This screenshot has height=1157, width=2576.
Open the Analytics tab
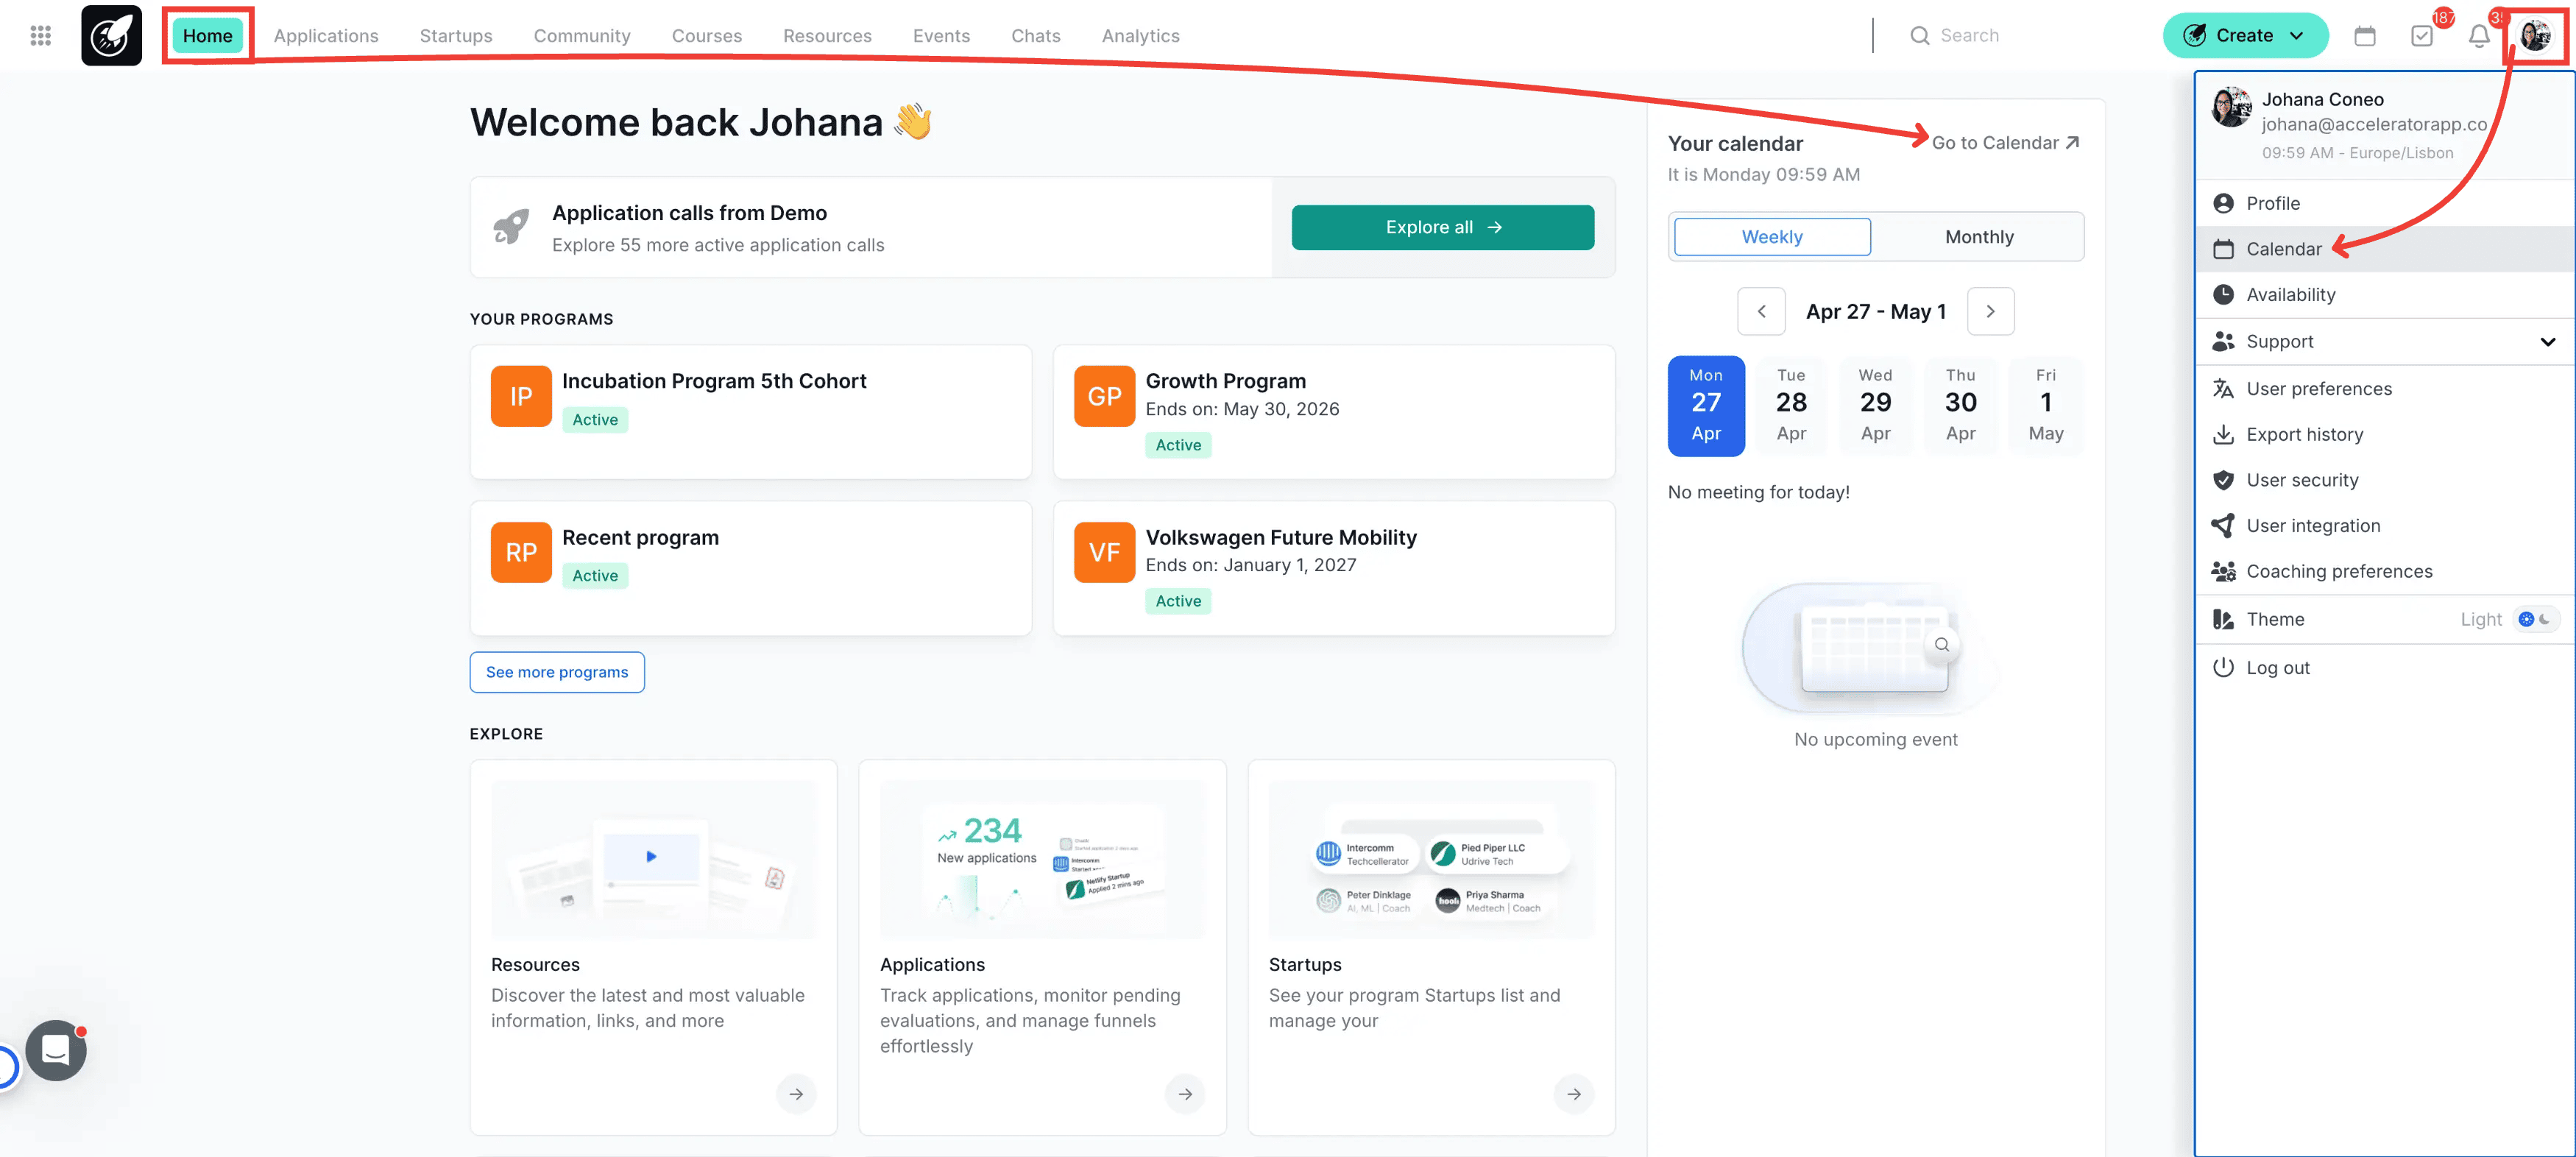[1140, 36]
